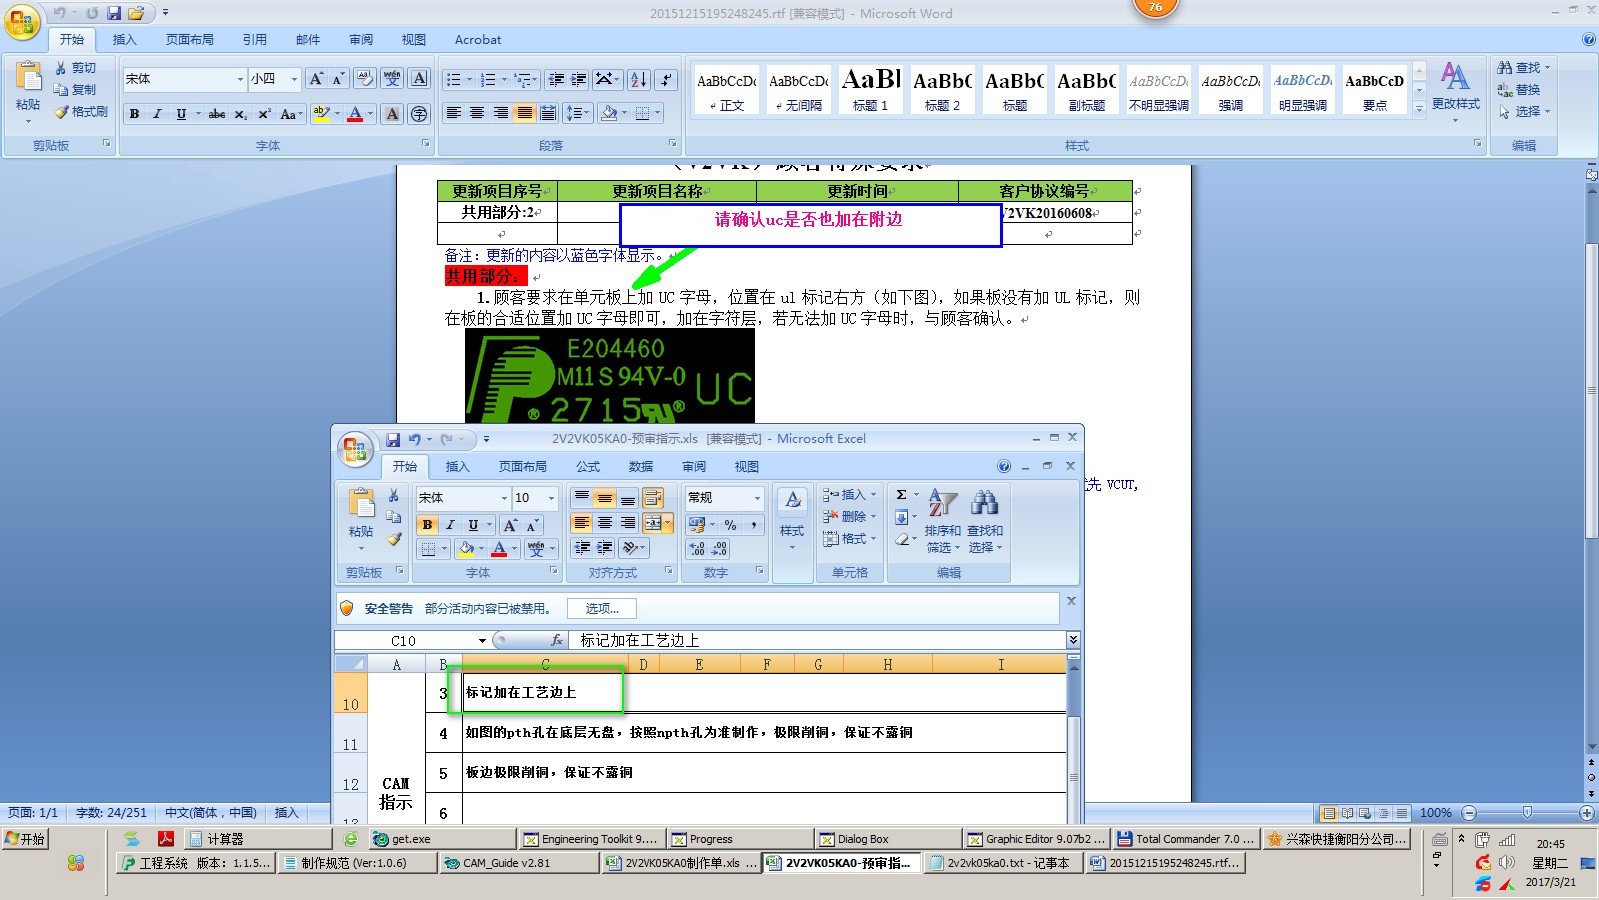Open Excel 插入 cells dropdown
The width and height of the screenshot is (1599, 900).
coord(849,495)
